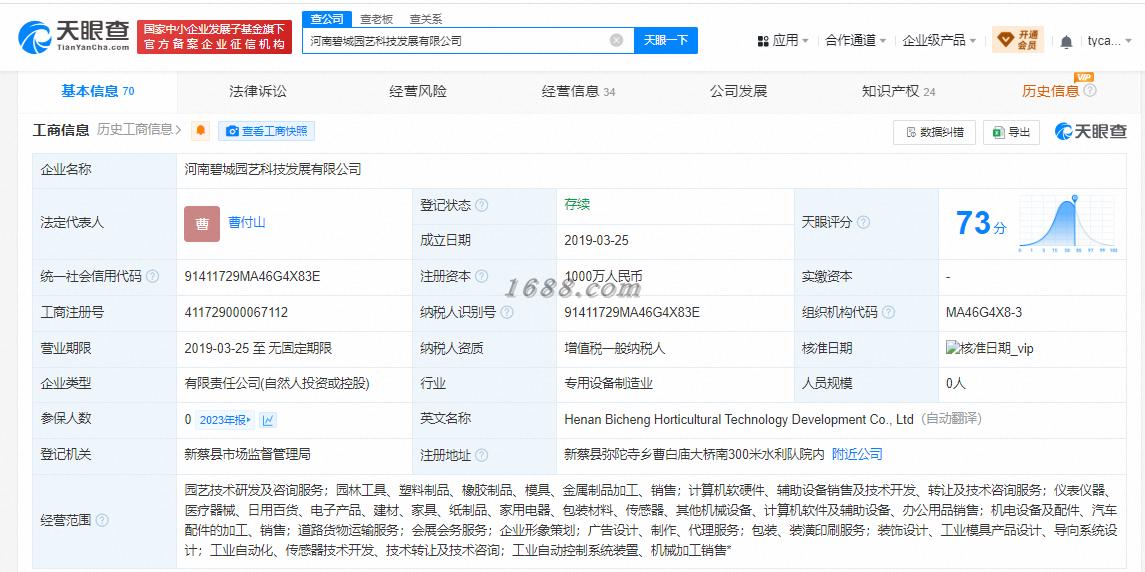Expand the 合作通道 dropdown menu

coord(855,41)
